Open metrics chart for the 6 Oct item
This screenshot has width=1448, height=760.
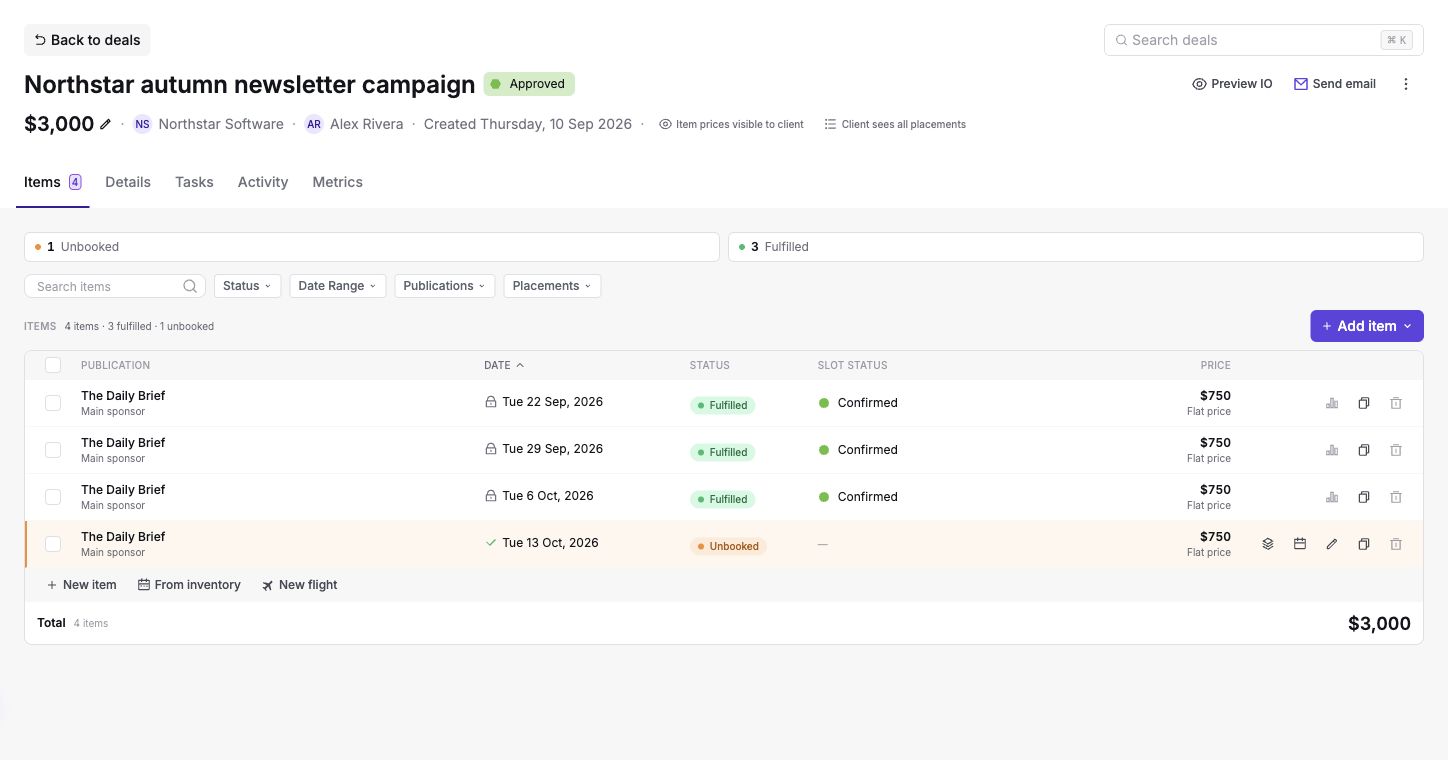coord(1332,497)
